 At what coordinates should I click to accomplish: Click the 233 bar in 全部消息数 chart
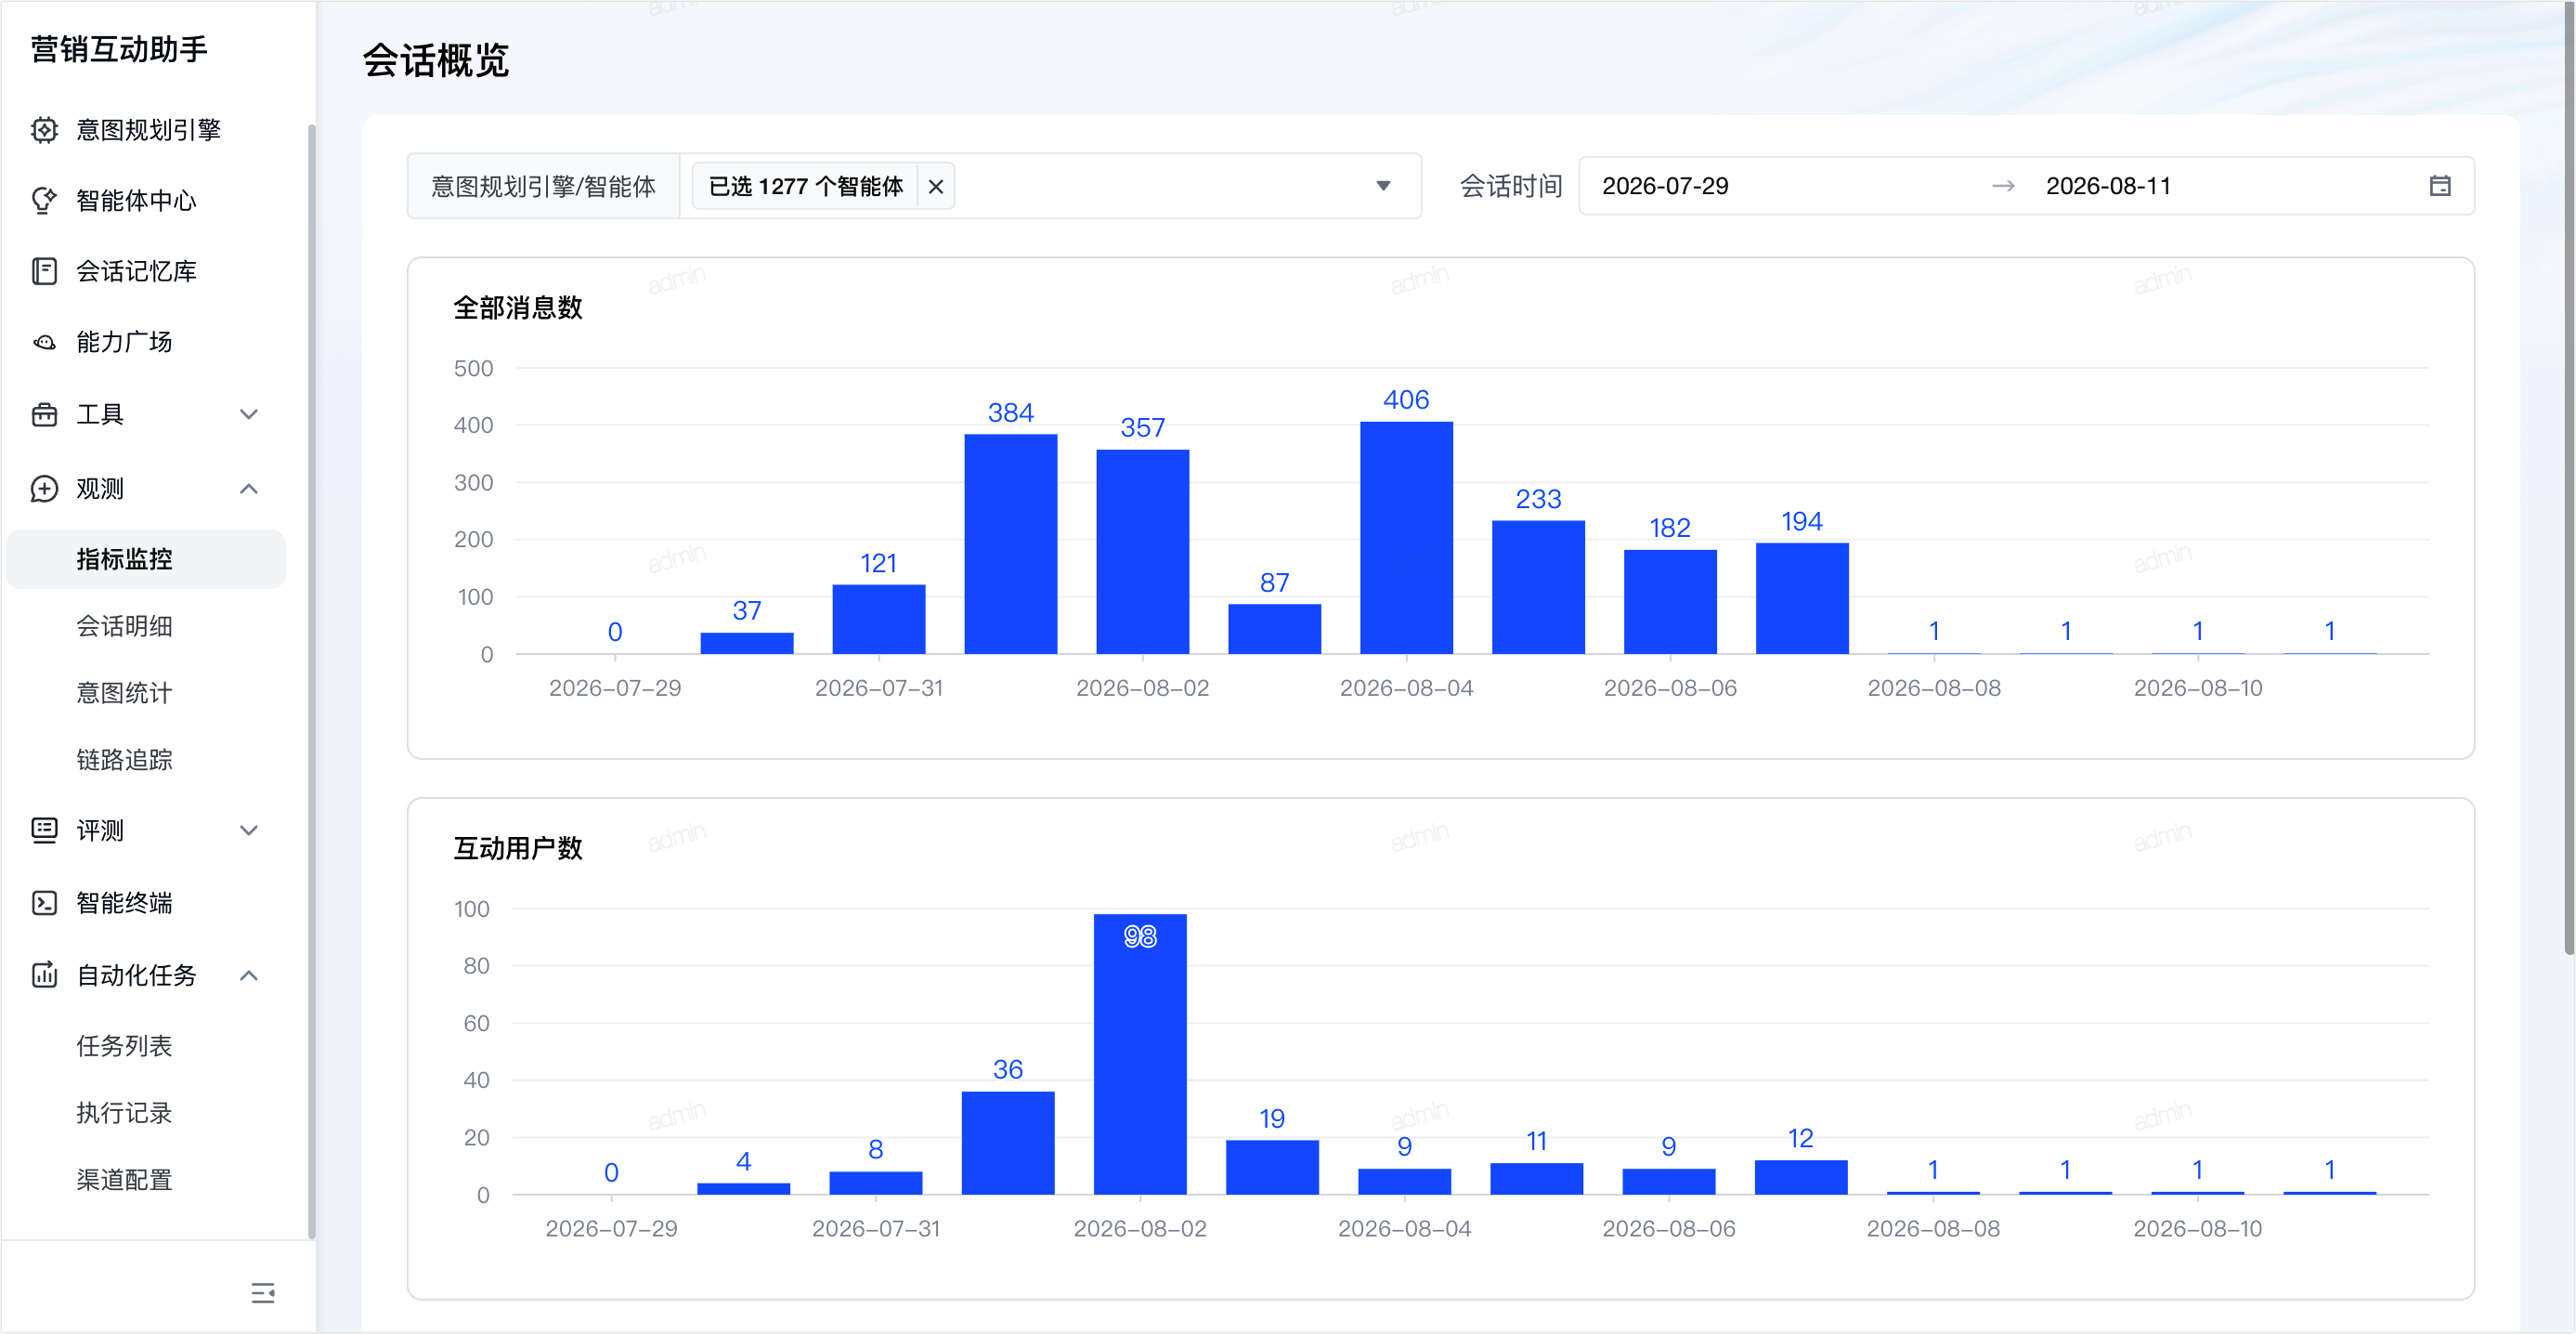[1538, 587]
